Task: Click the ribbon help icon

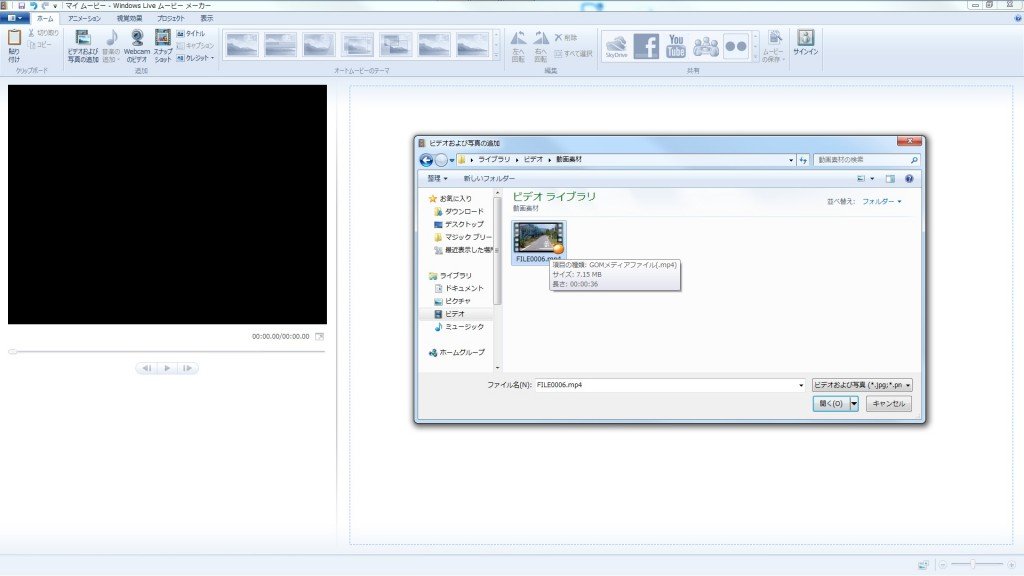Action: (x=1017, y=18)
